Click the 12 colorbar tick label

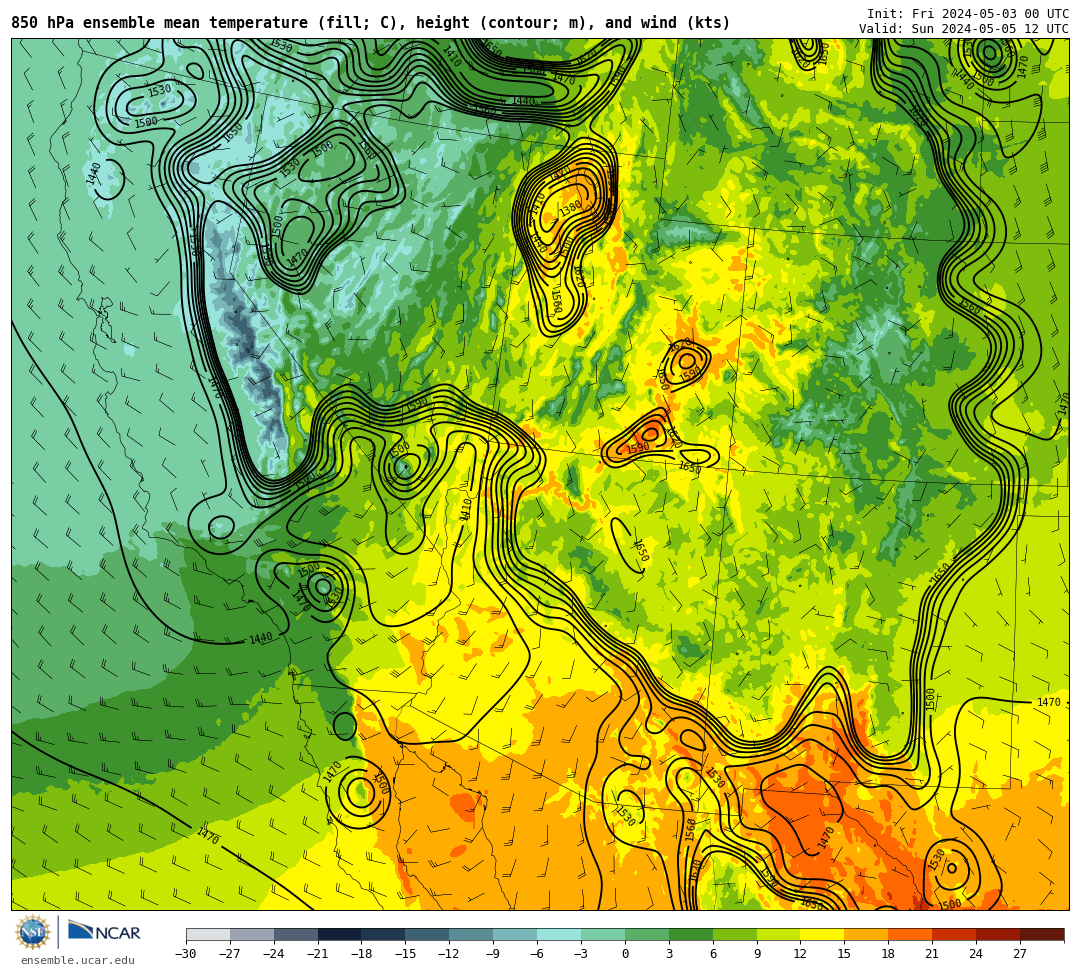tap(800, 954)
